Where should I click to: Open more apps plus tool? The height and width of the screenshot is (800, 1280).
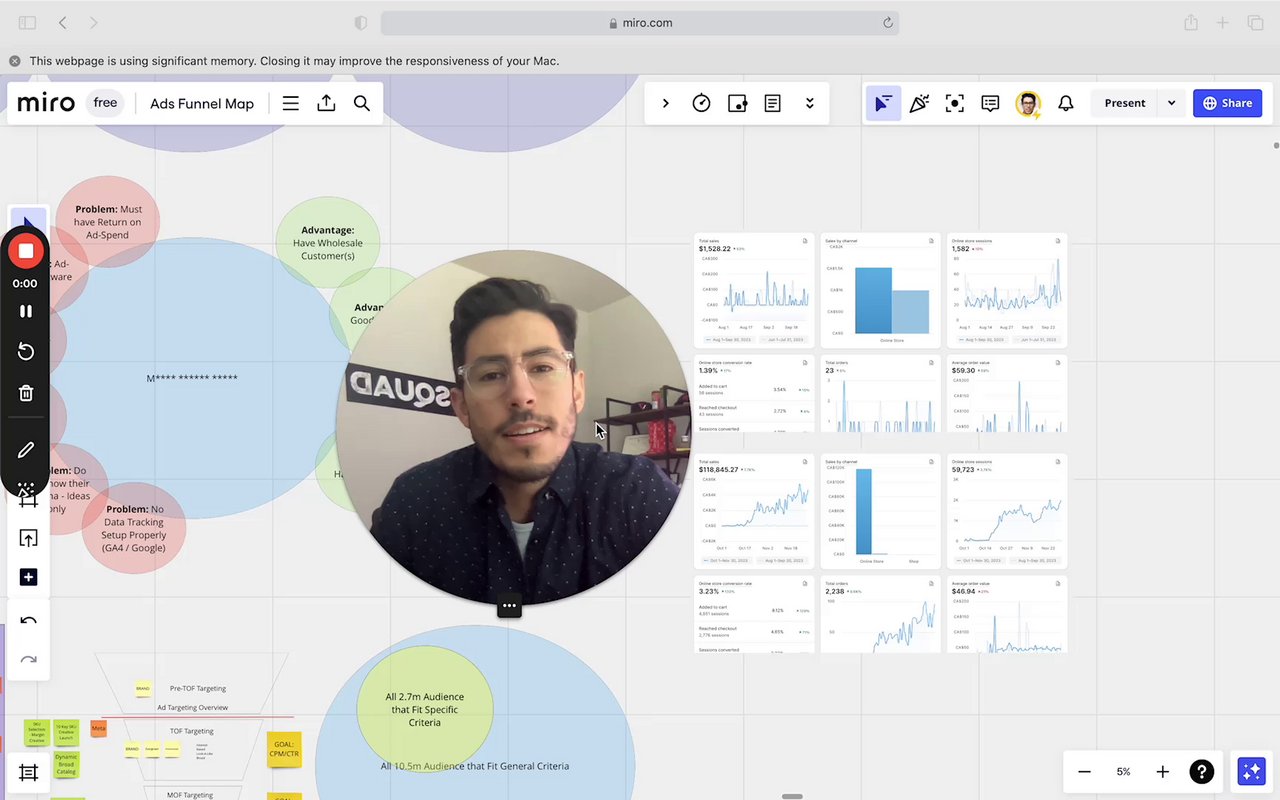[x=28, y=577]
